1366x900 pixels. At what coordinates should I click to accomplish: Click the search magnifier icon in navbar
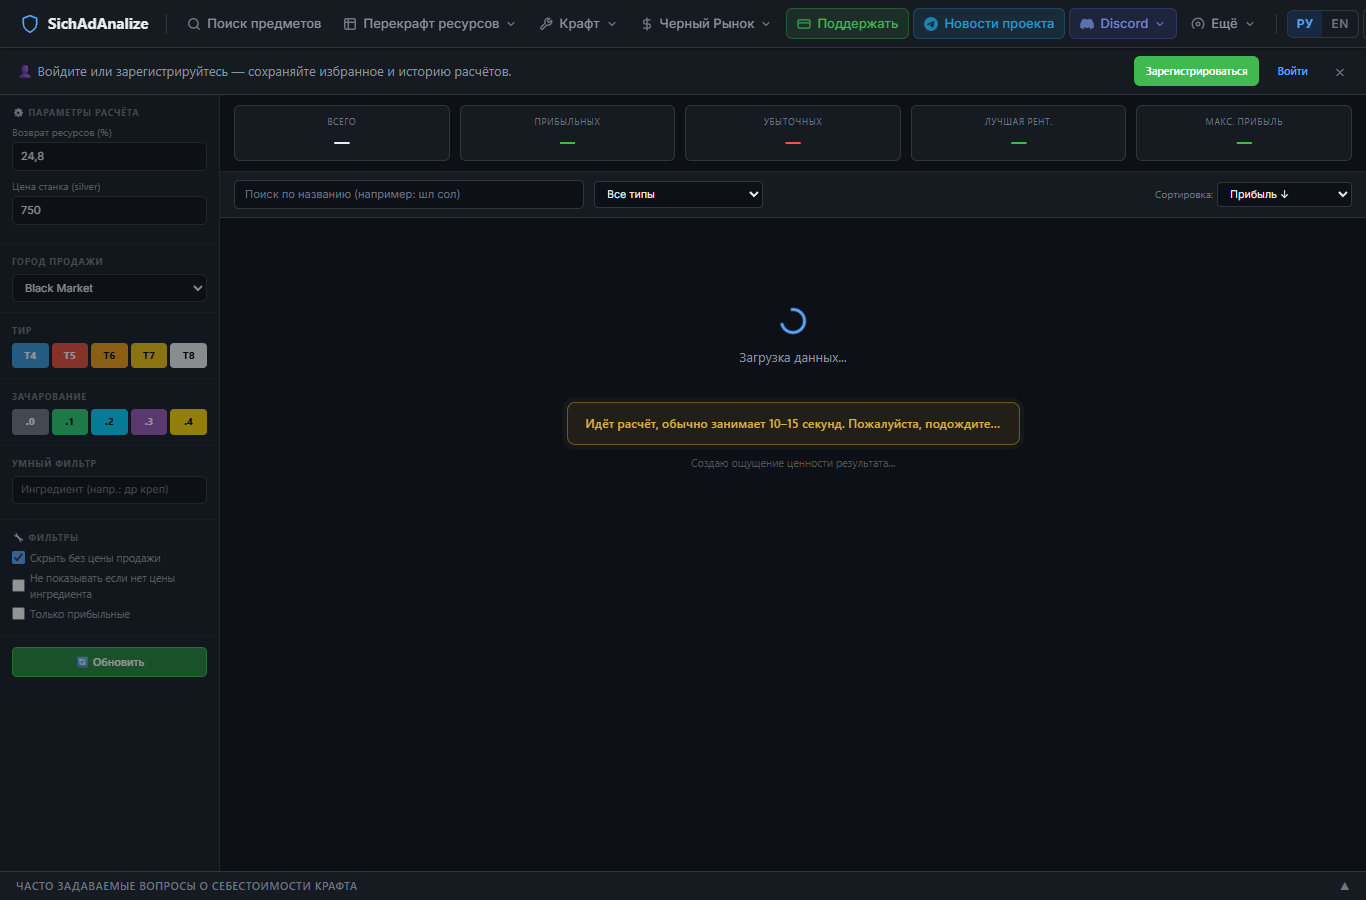coord(194,24)
